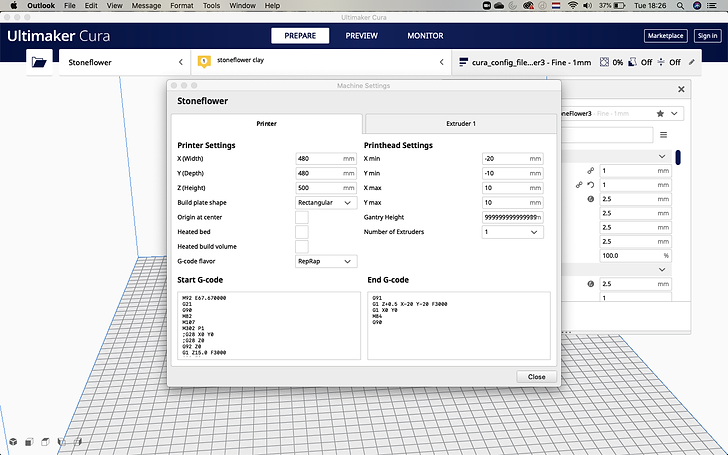
Task: Open the Number of Extruders dropdown
Action: [x=513, y=232]
